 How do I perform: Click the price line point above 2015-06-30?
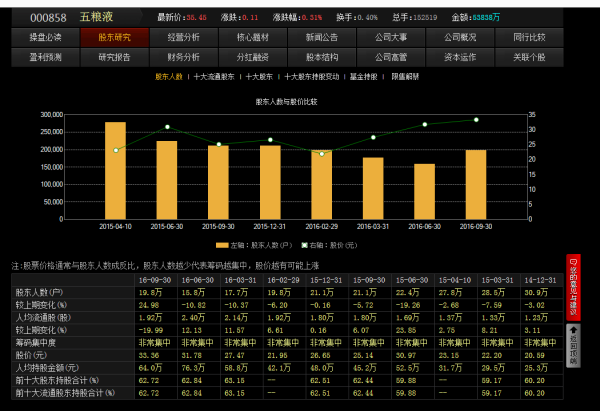167,127
